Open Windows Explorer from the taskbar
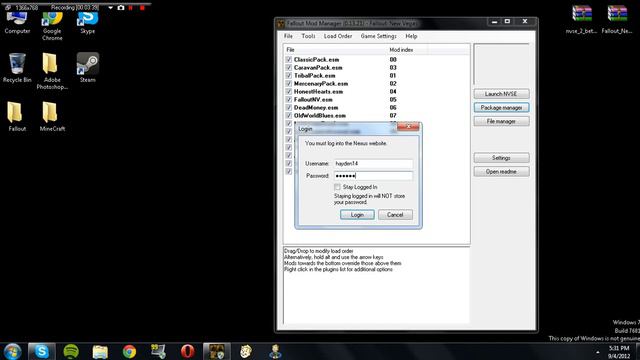640x360 pixels. coord(100,351)
